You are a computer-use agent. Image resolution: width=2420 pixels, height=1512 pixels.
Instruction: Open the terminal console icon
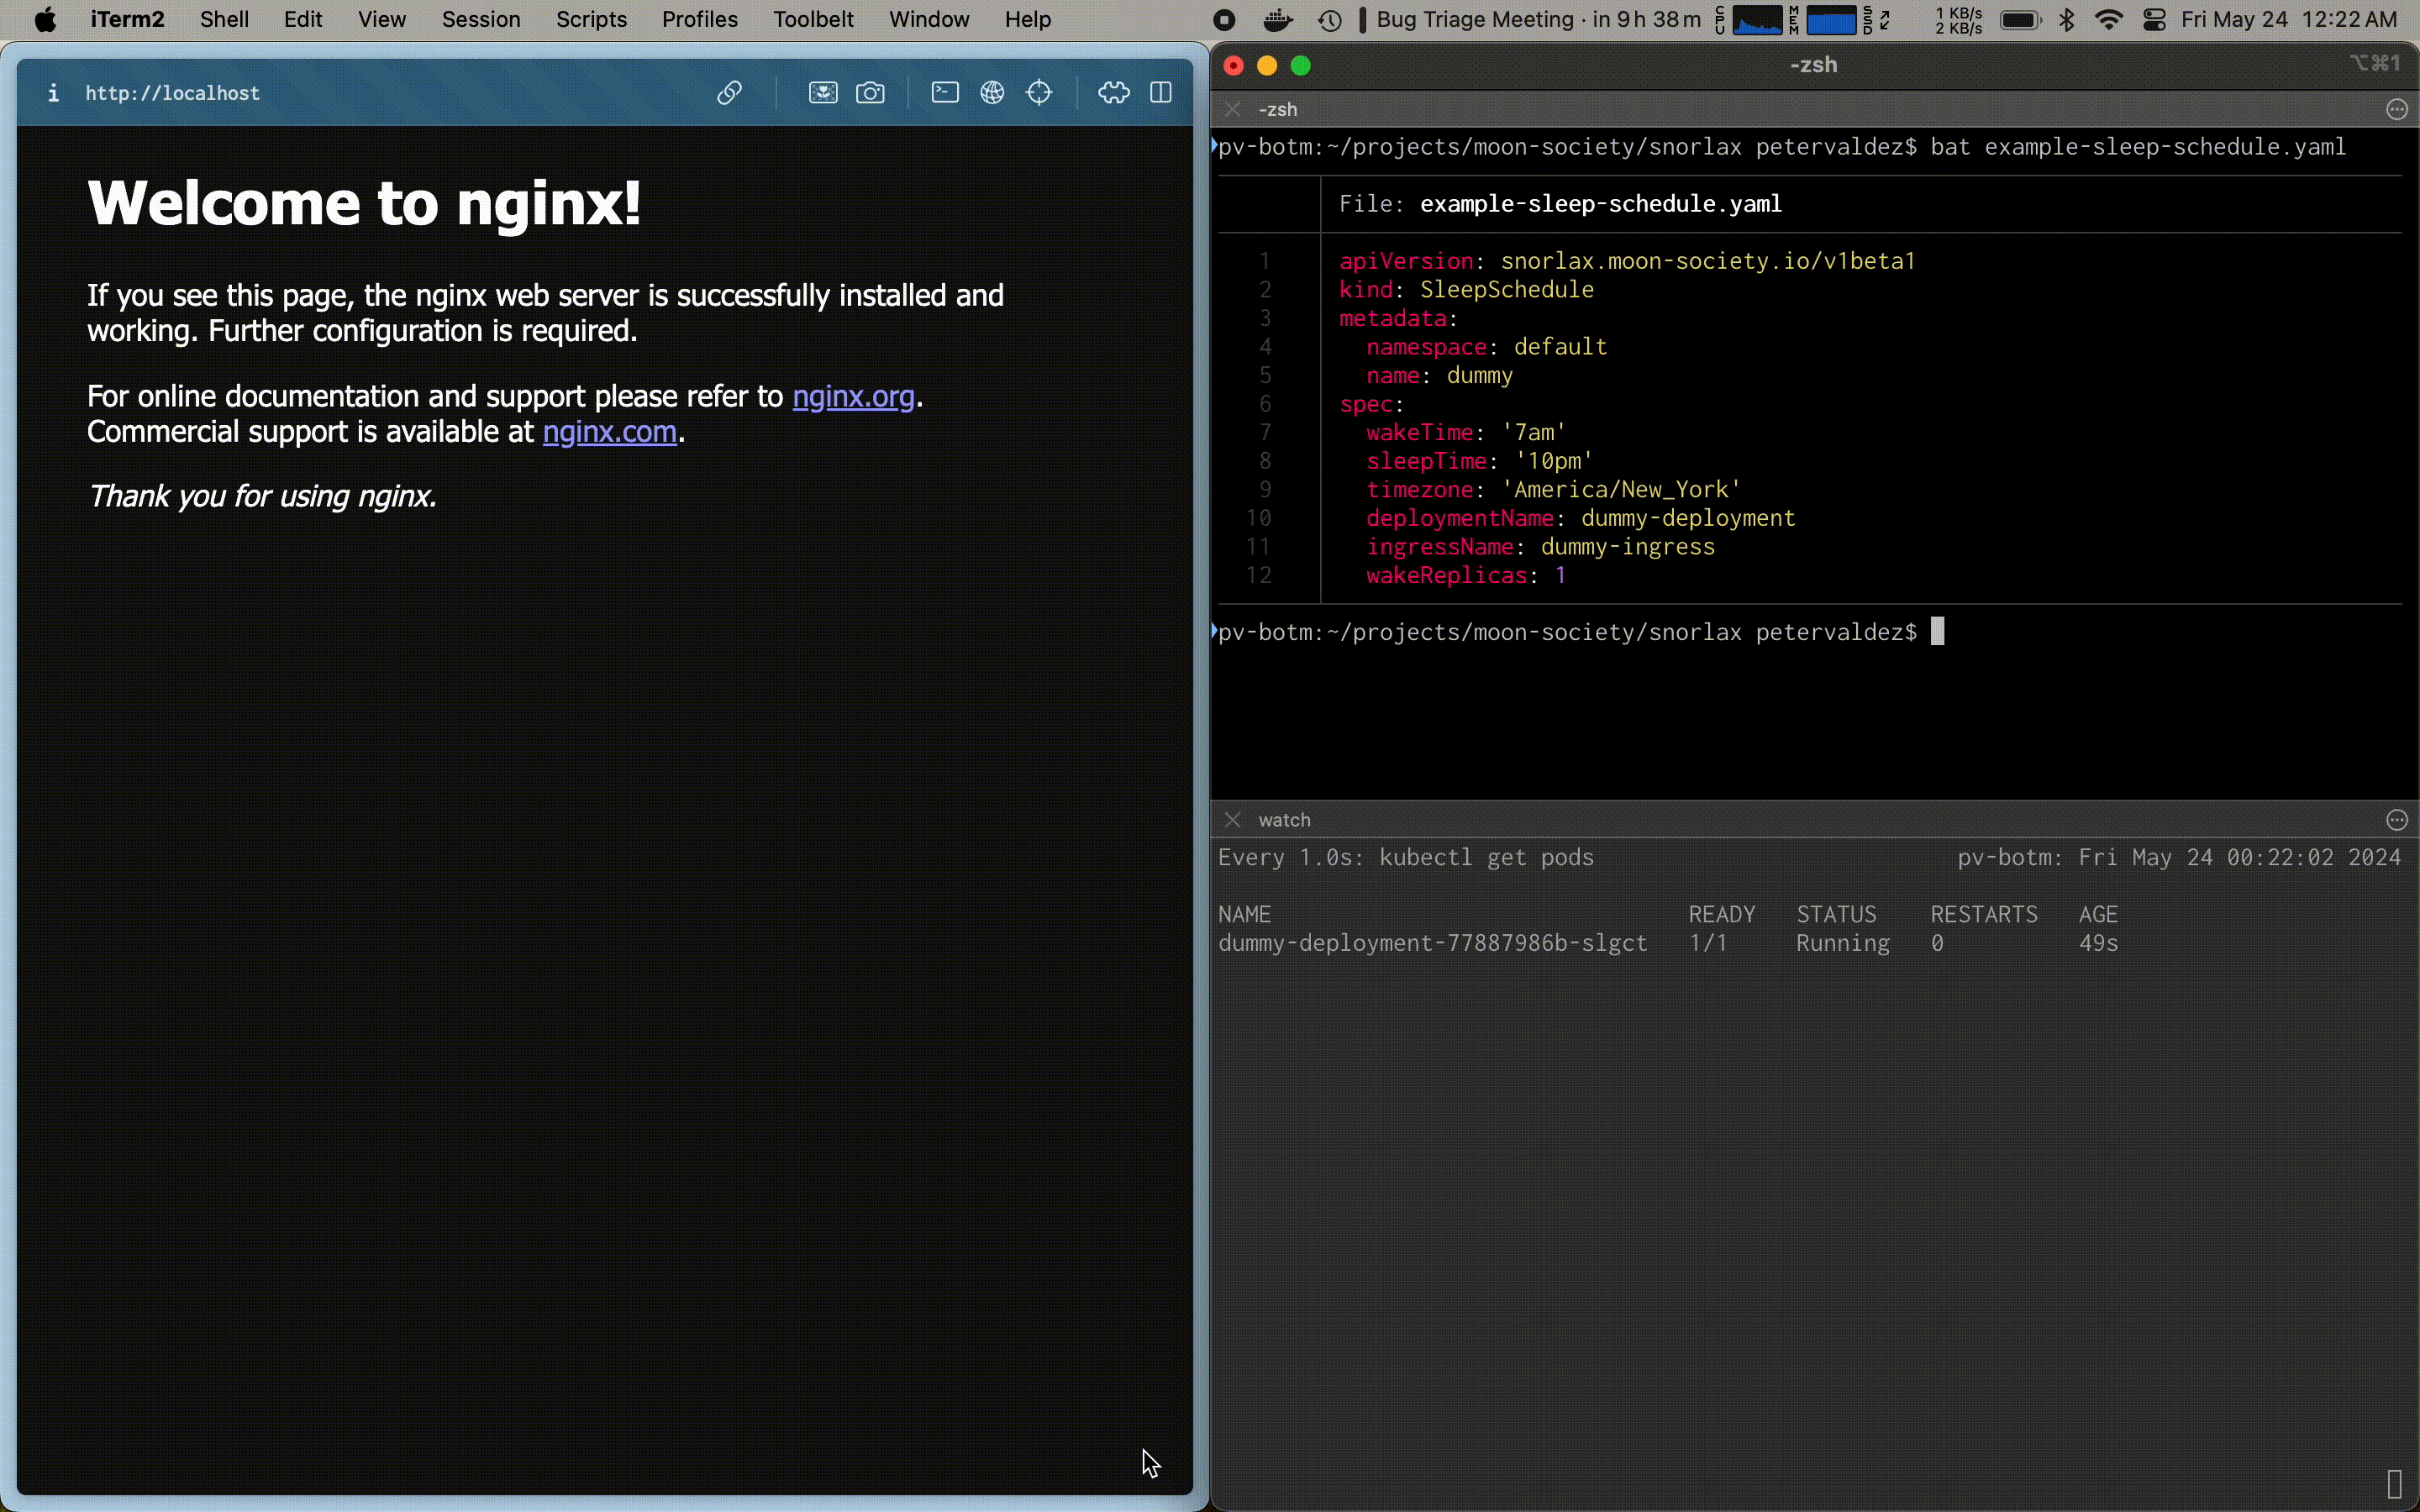pos(945,93)
